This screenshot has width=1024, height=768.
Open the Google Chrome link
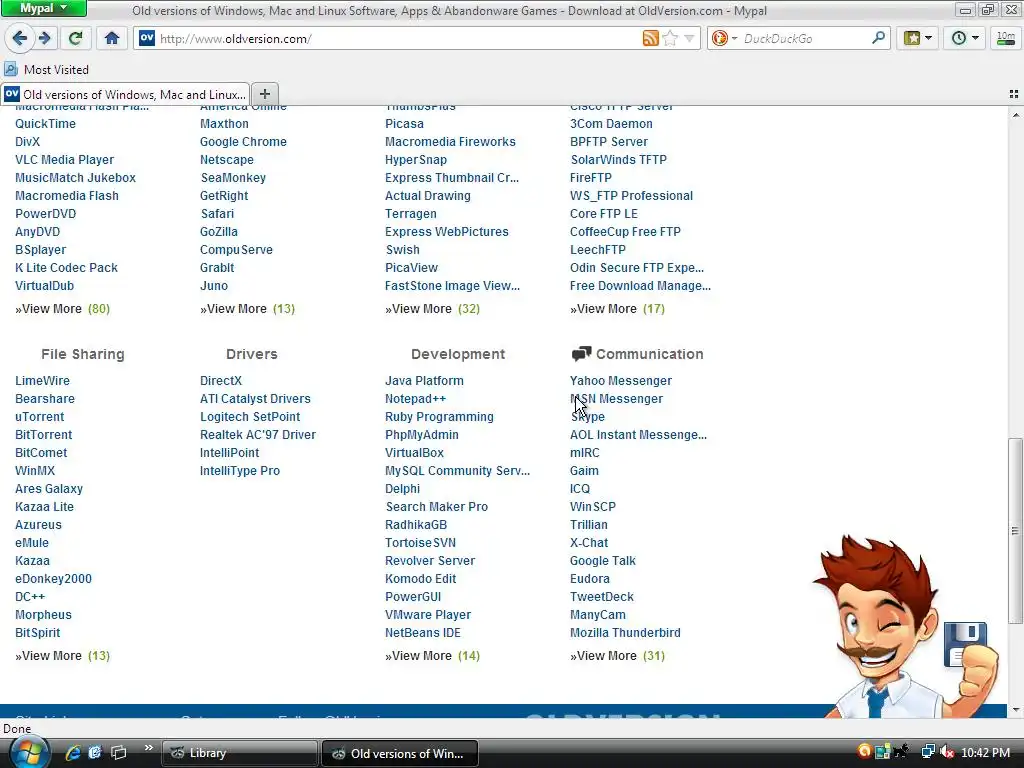click(243, 142)
